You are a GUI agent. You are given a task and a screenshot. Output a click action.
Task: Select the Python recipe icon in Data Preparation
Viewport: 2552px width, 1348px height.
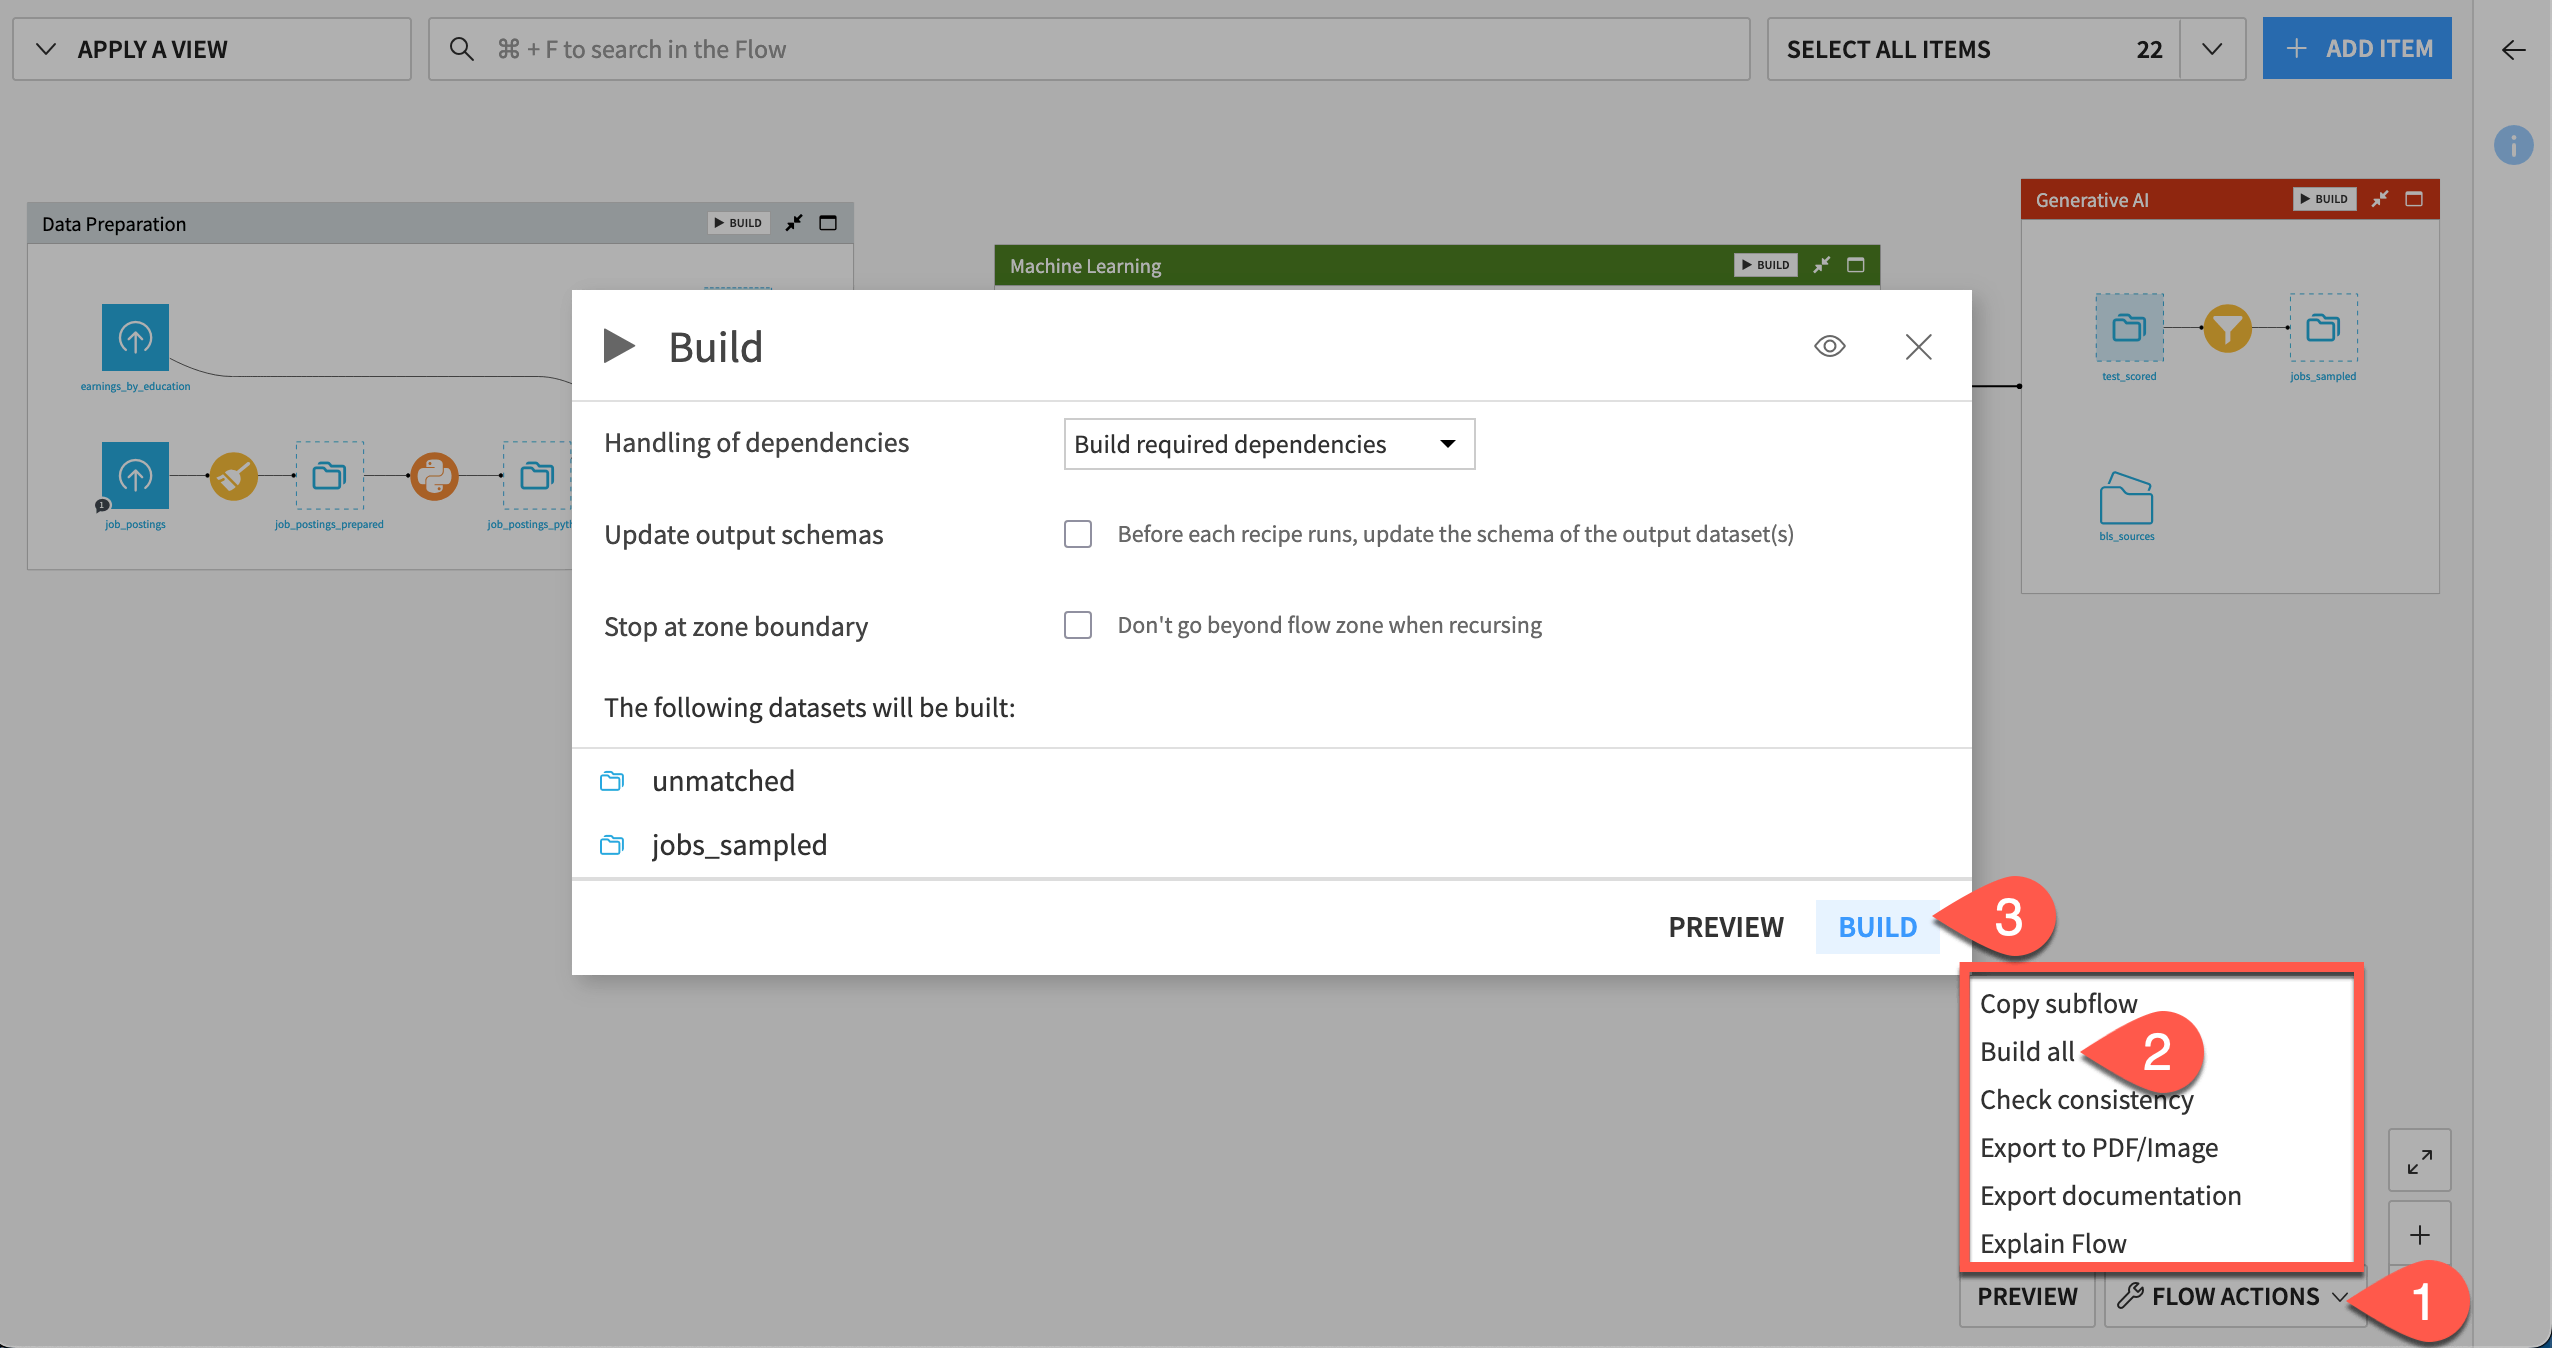pyautogui.click(x=435, y=476)
